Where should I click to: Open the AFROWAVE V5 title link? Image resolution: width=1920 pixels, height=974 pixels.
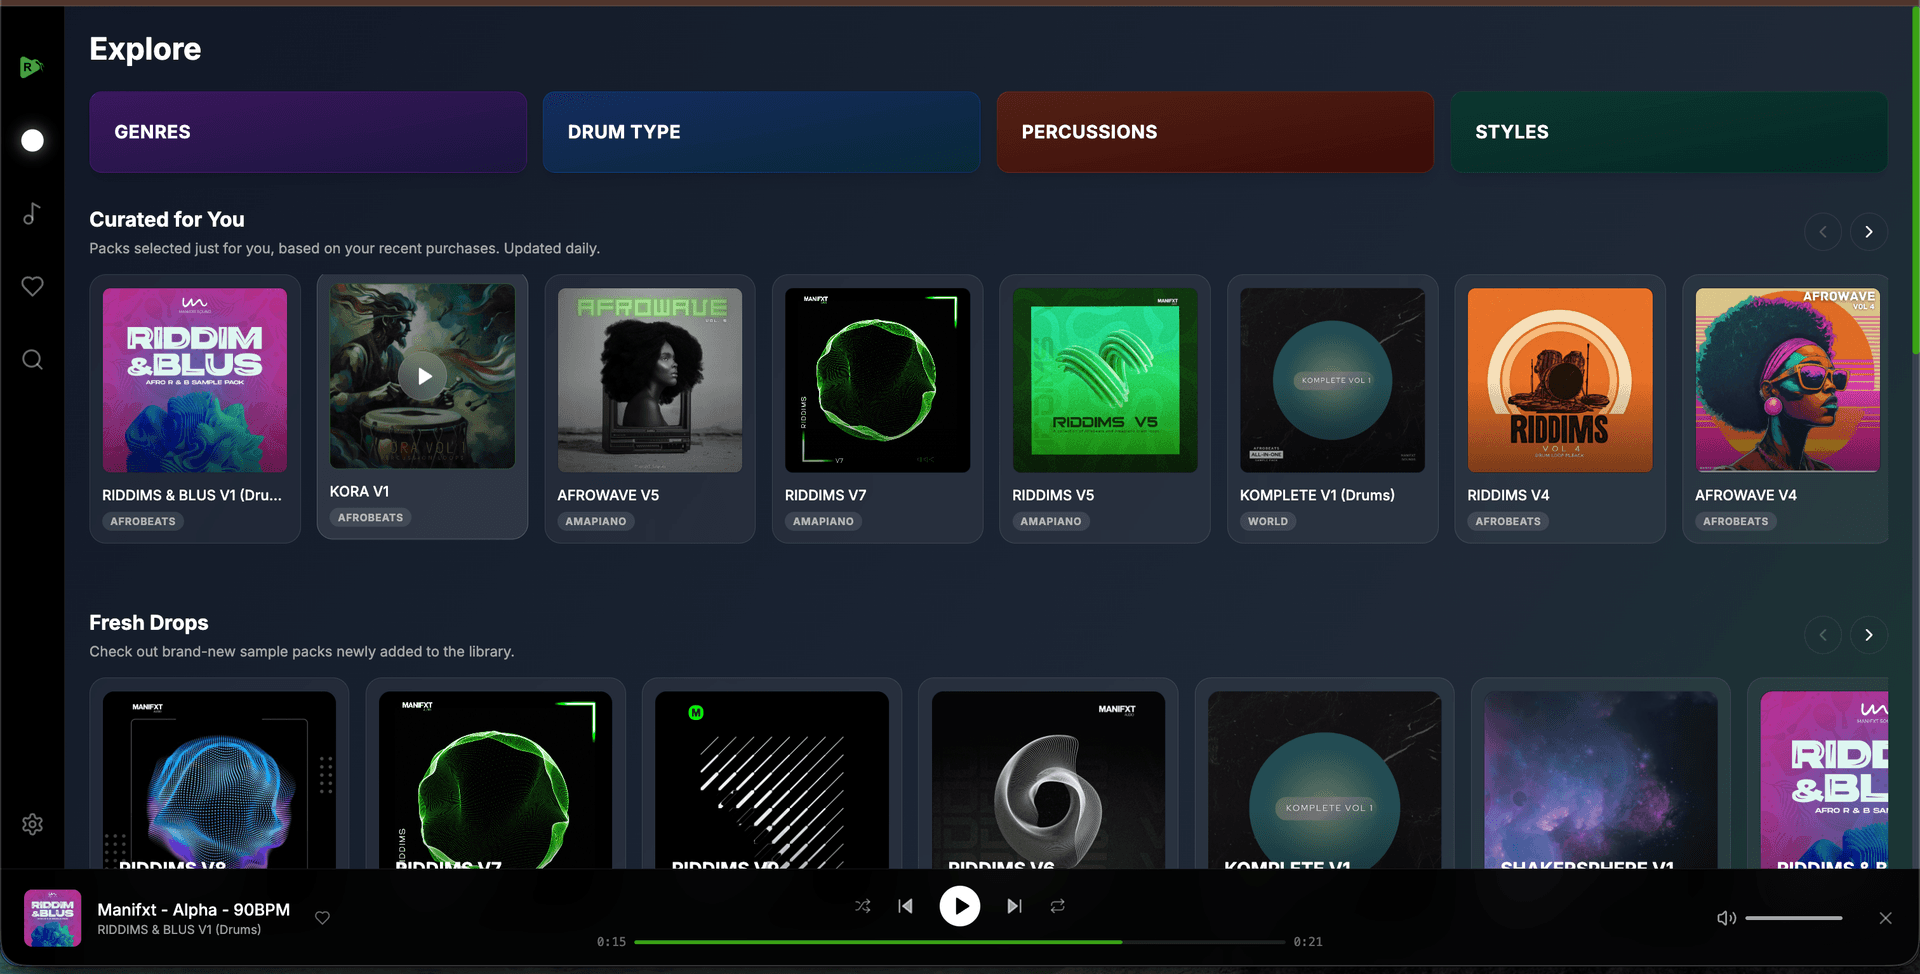coord(608,495)
